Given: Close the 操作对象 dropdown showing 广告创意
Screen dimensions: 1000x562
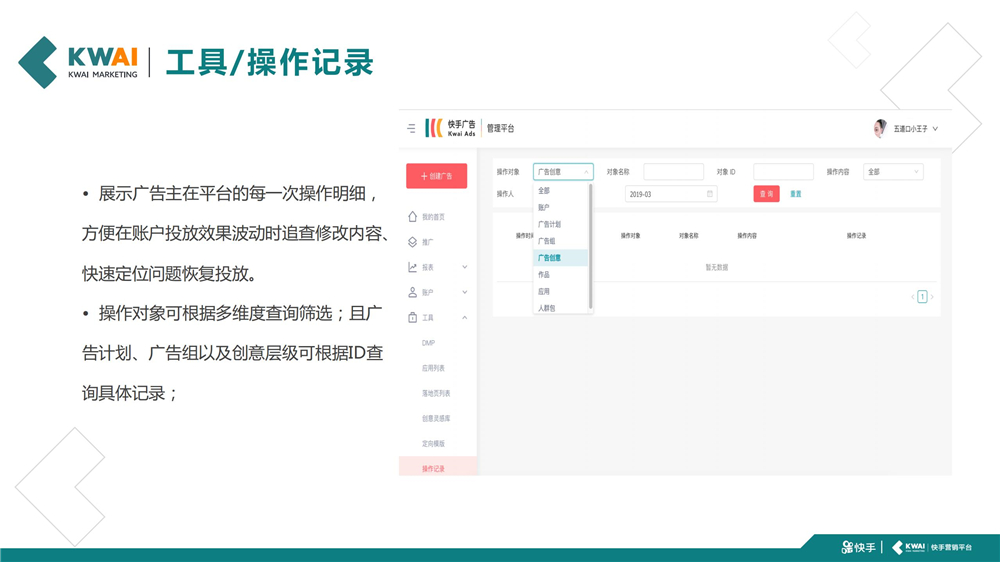Looking at the screenshot, I should coord(563,172).
